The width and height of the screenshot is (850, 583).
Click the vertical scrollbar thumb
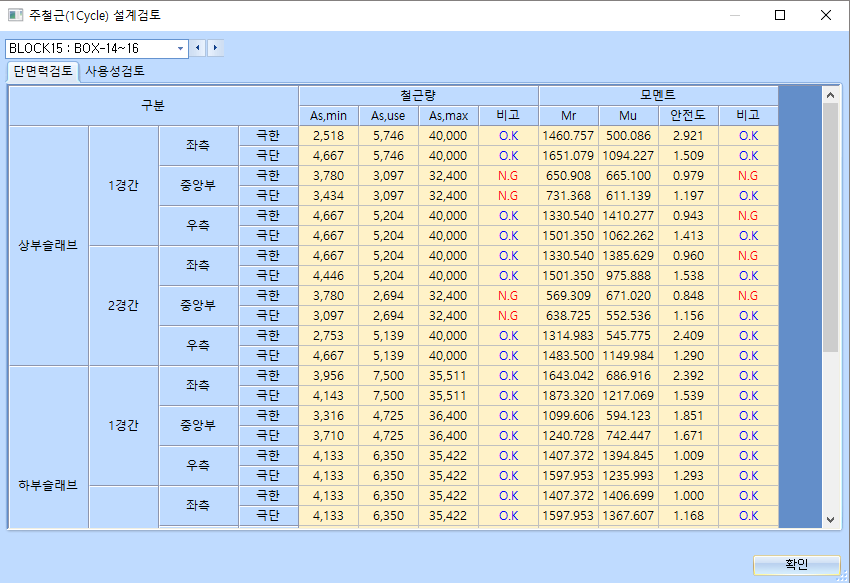[830, 228]
